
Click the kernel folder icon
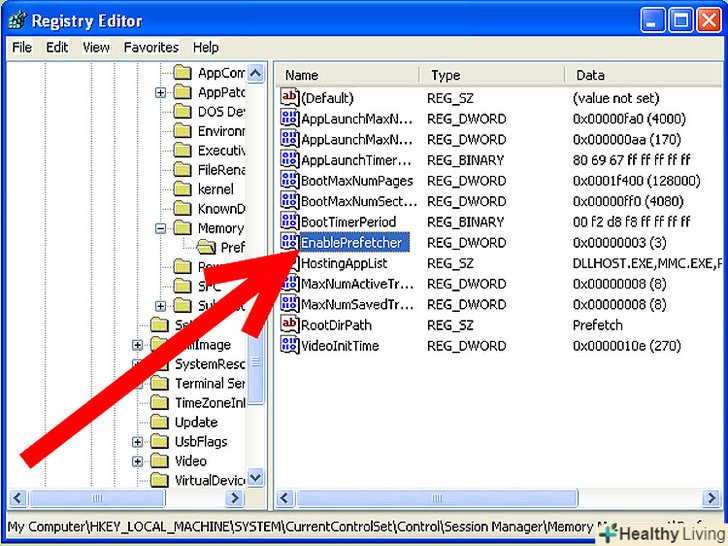pyautogui.click(x=182, y=189)
